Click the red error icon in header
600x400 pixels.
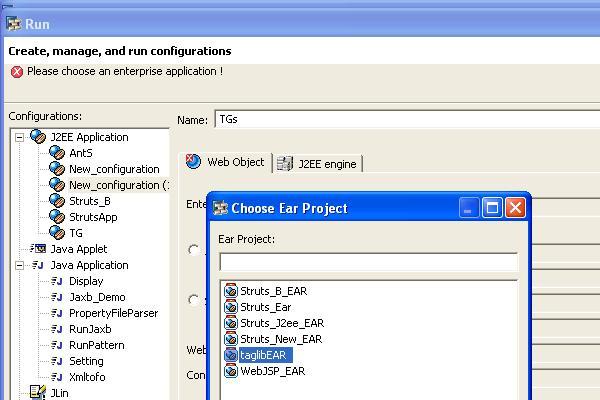point(17,72)
